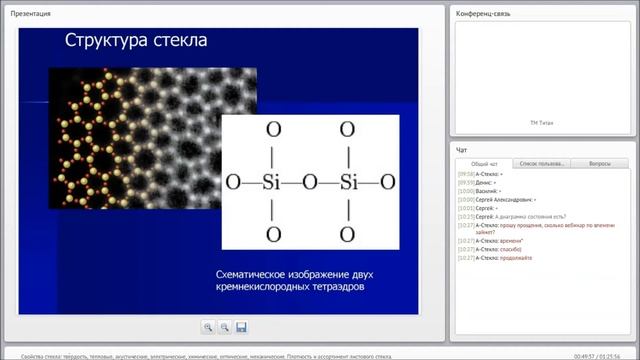Select the А-Стекло времени* message
This screenshot has height=360, width=640.
click(491, 241)
